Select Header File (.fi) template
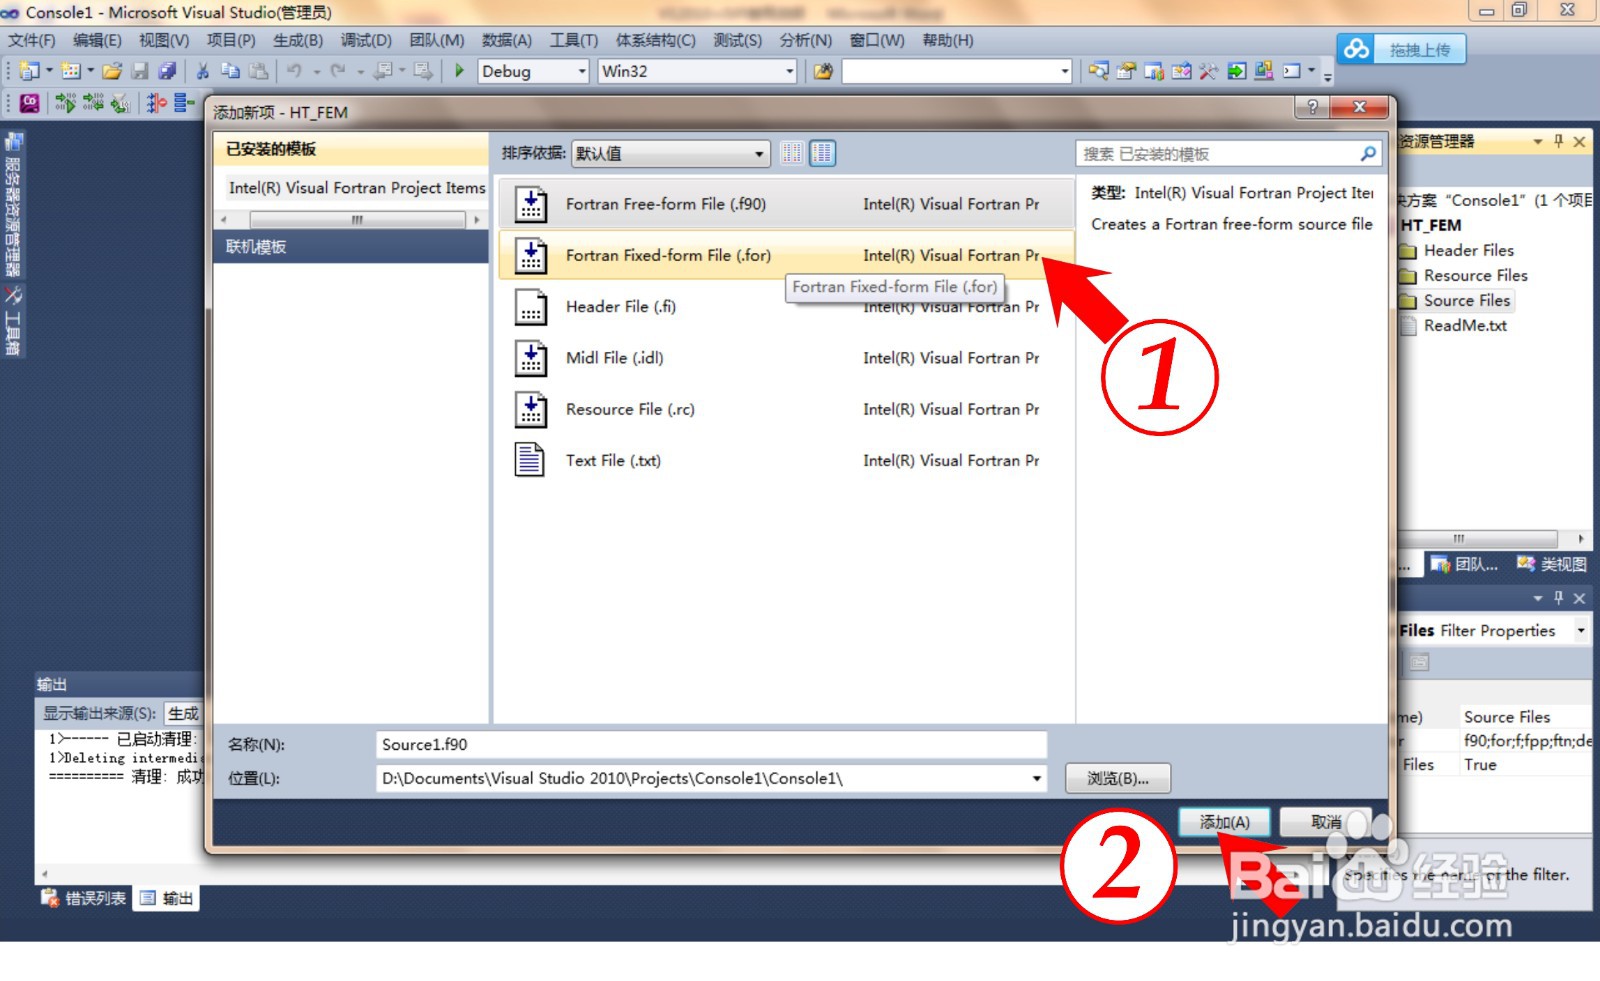1600x981 pixels. tap(786, 307)
